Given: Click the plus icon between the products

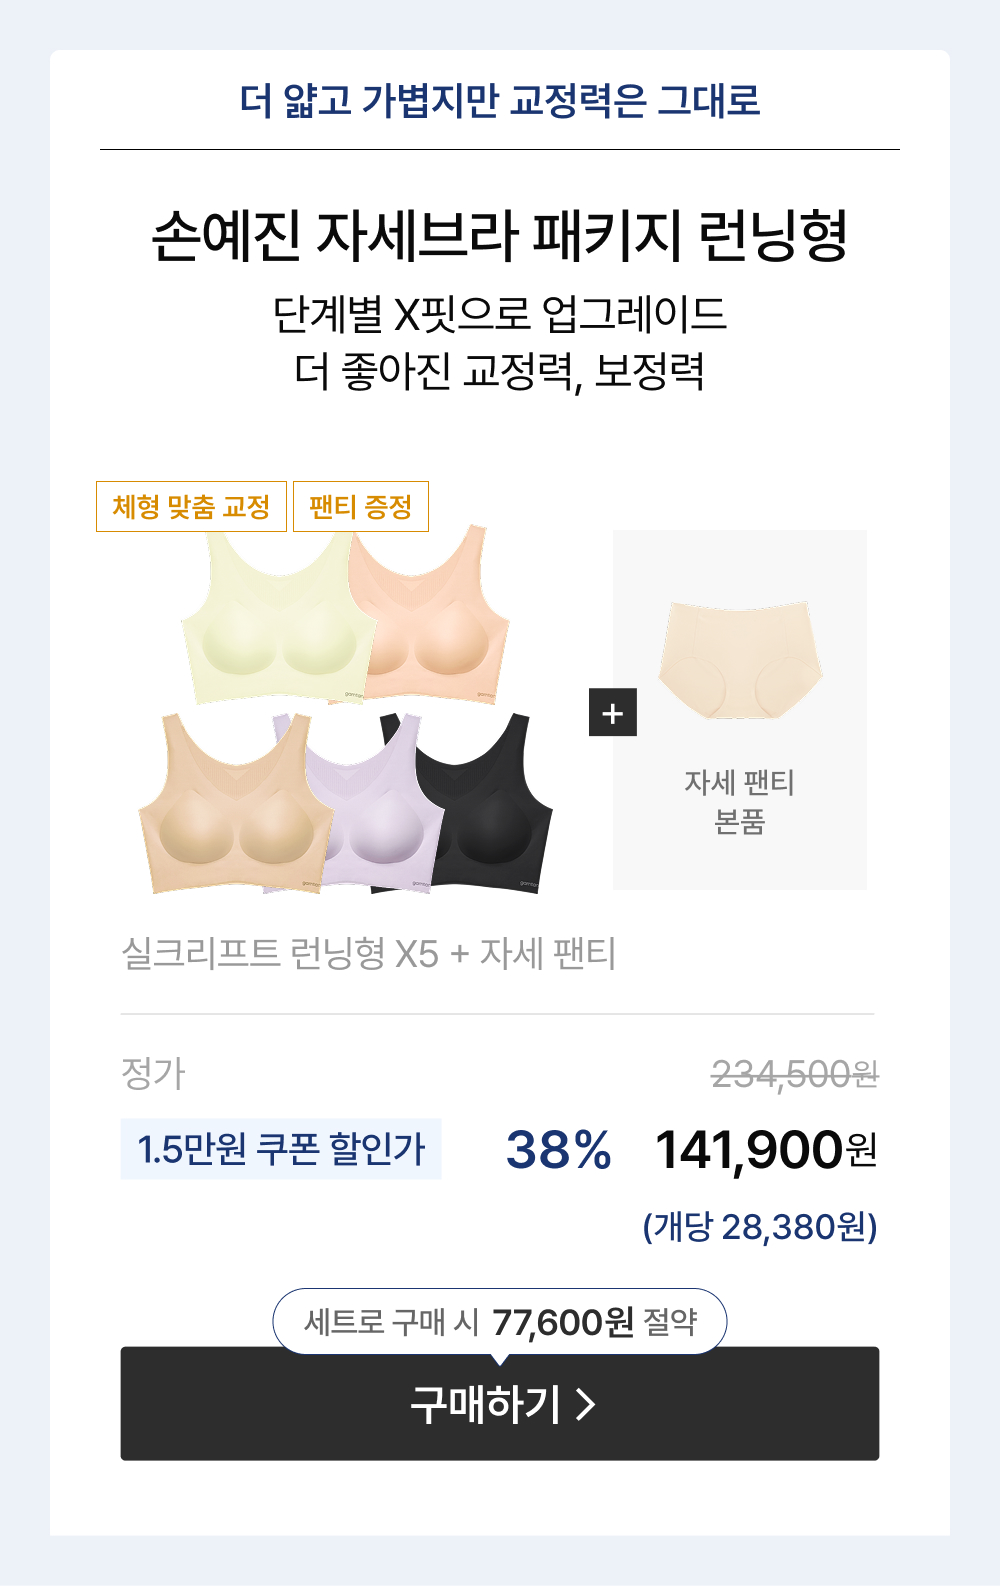Looking at the screenshot, I should coord(613,712).
